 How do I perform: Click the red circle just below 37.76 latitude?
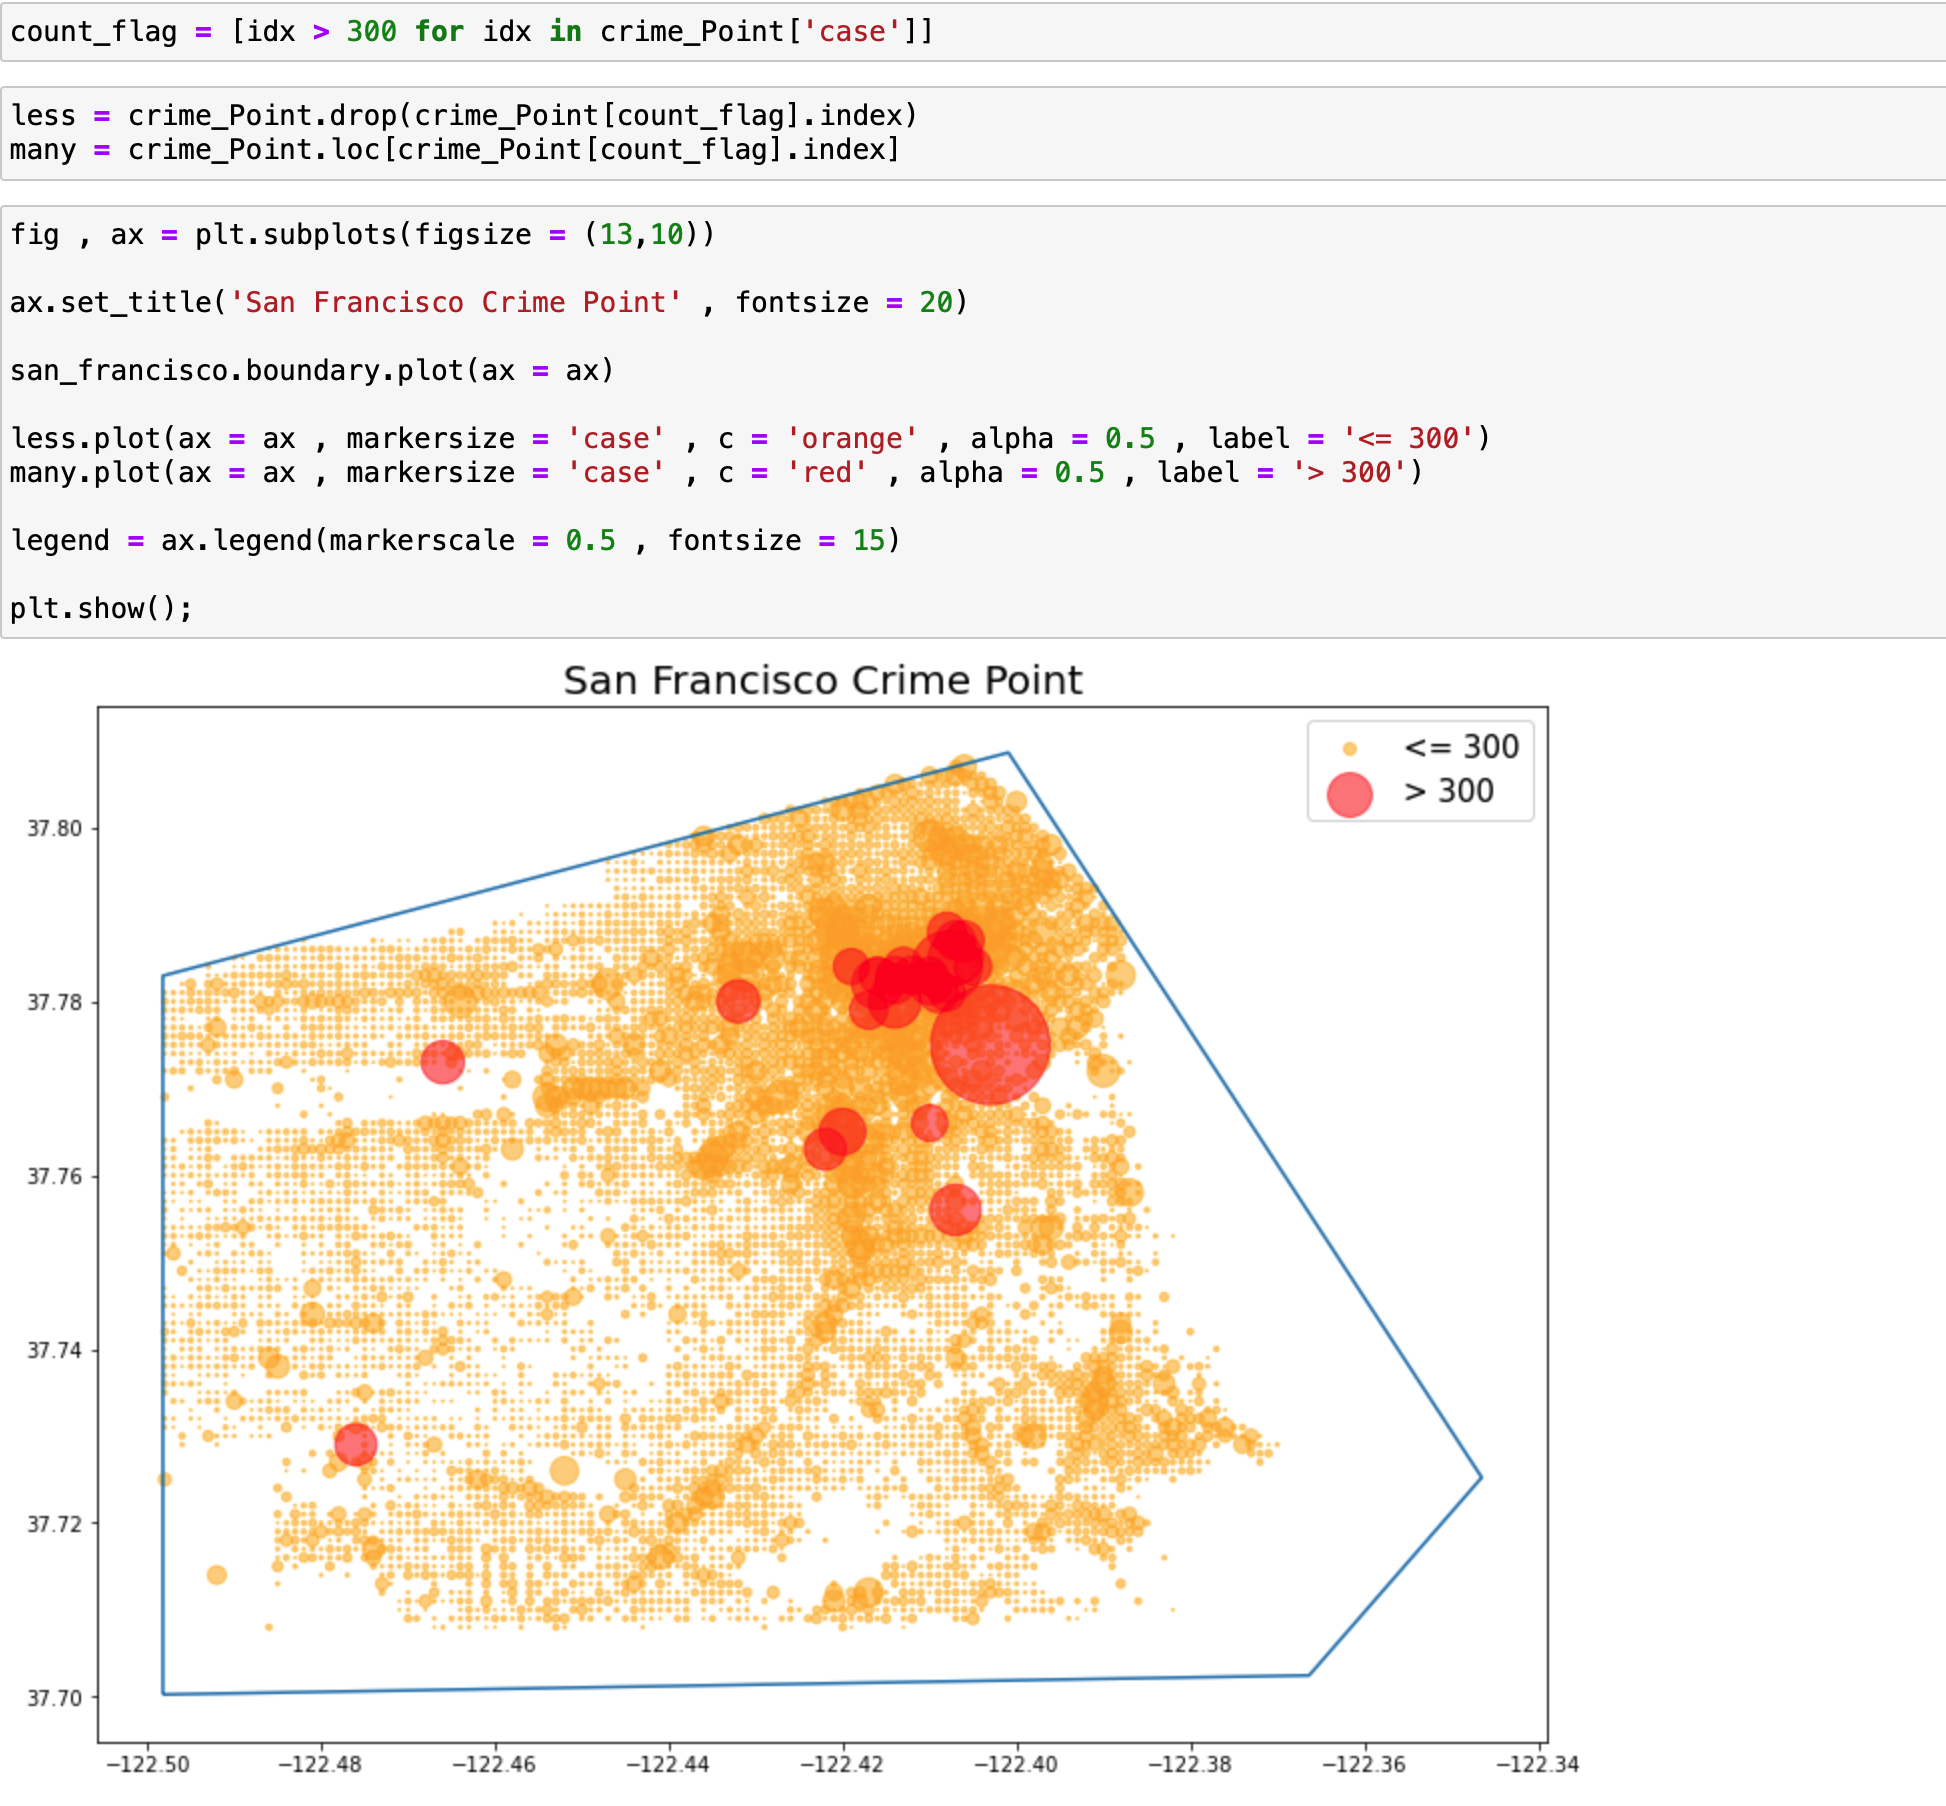954,1209
